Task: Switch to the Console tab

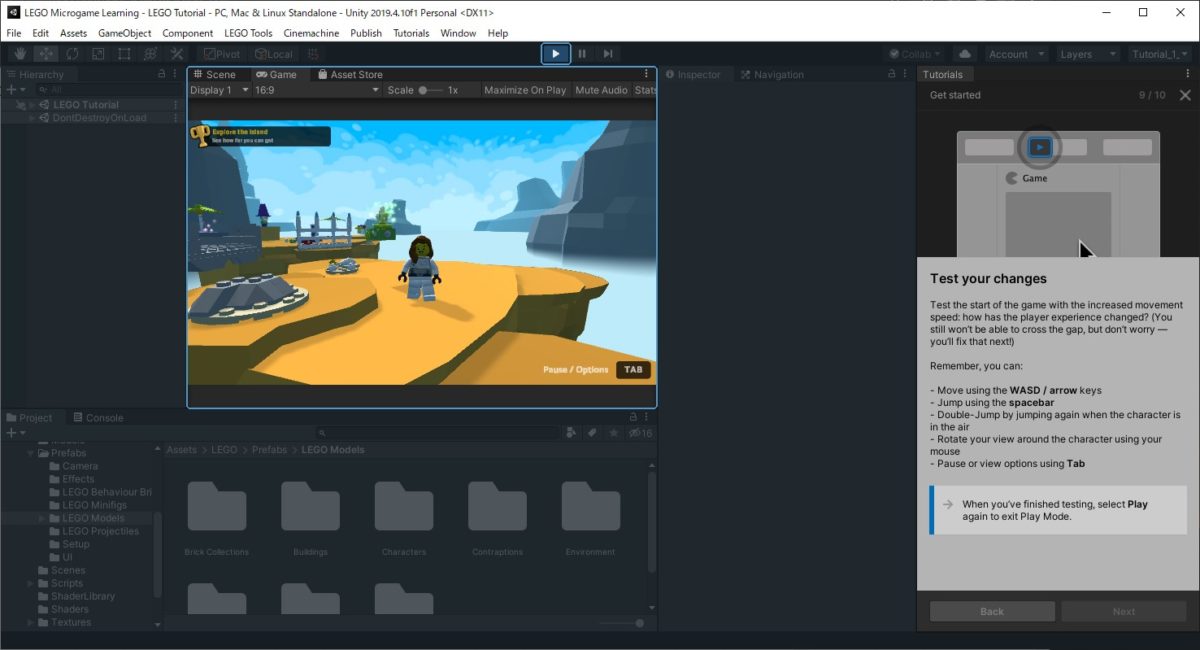Action: [x=104, y=417]
